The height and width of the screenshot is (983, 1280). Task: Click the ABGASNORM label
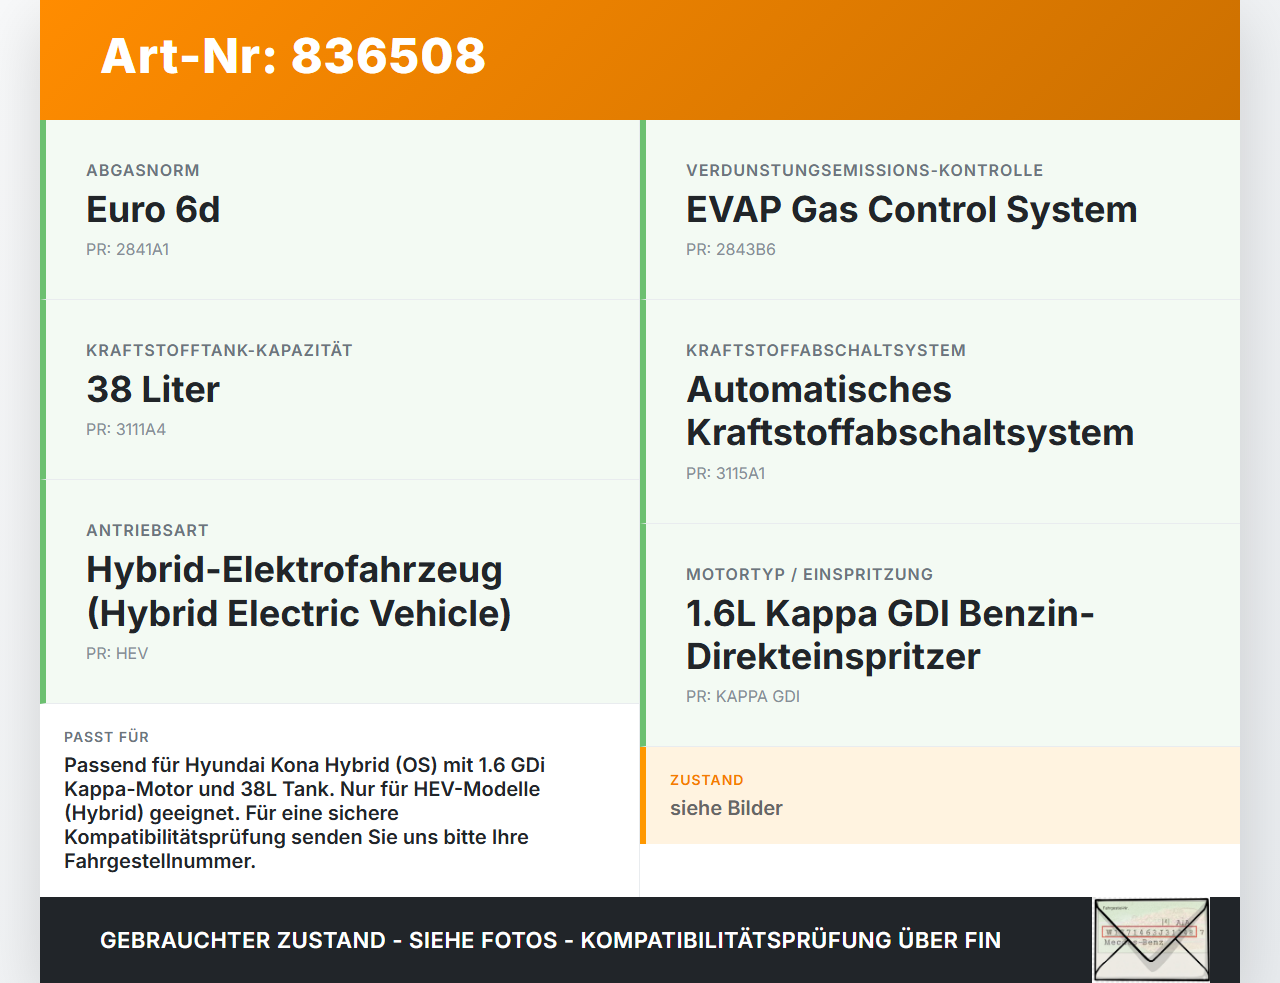point(143,170)
